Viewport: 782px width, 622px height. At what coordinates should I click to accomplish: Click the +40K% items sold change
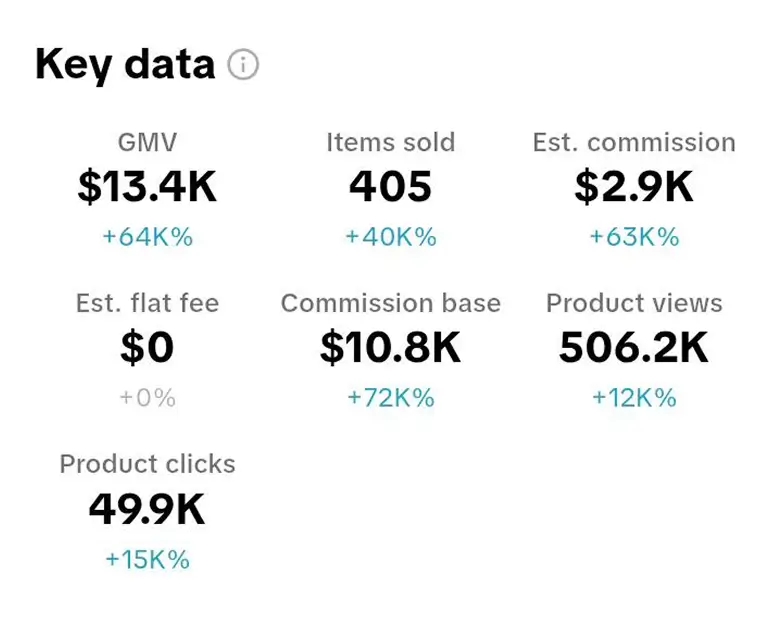tap(390, 237)
